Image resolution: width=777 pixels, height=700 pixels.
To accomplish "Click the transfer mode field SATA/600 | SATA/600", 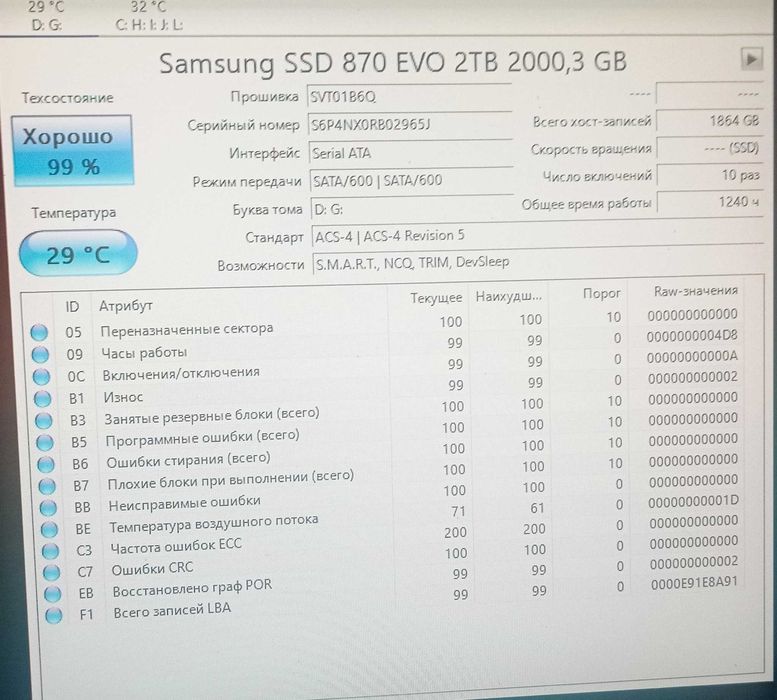I will tap(412, 181).
